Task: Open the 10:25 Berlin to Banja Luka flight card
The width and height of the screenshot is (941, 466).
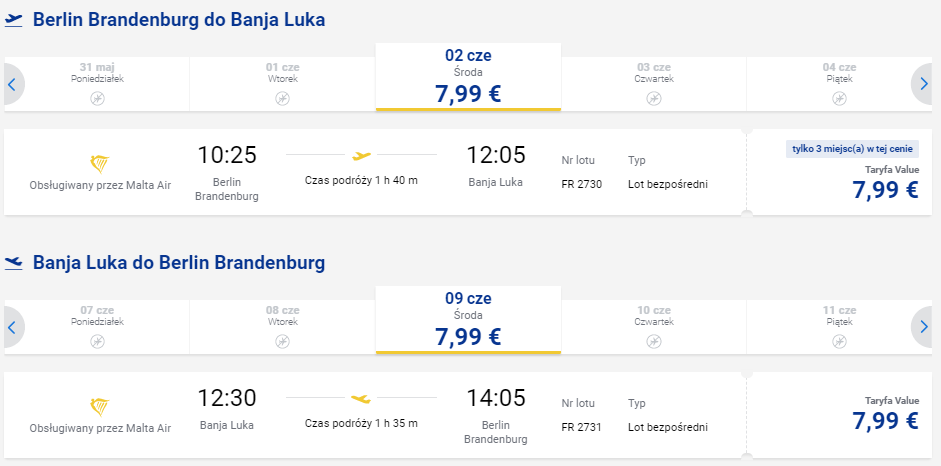Action: coord(375,172)
